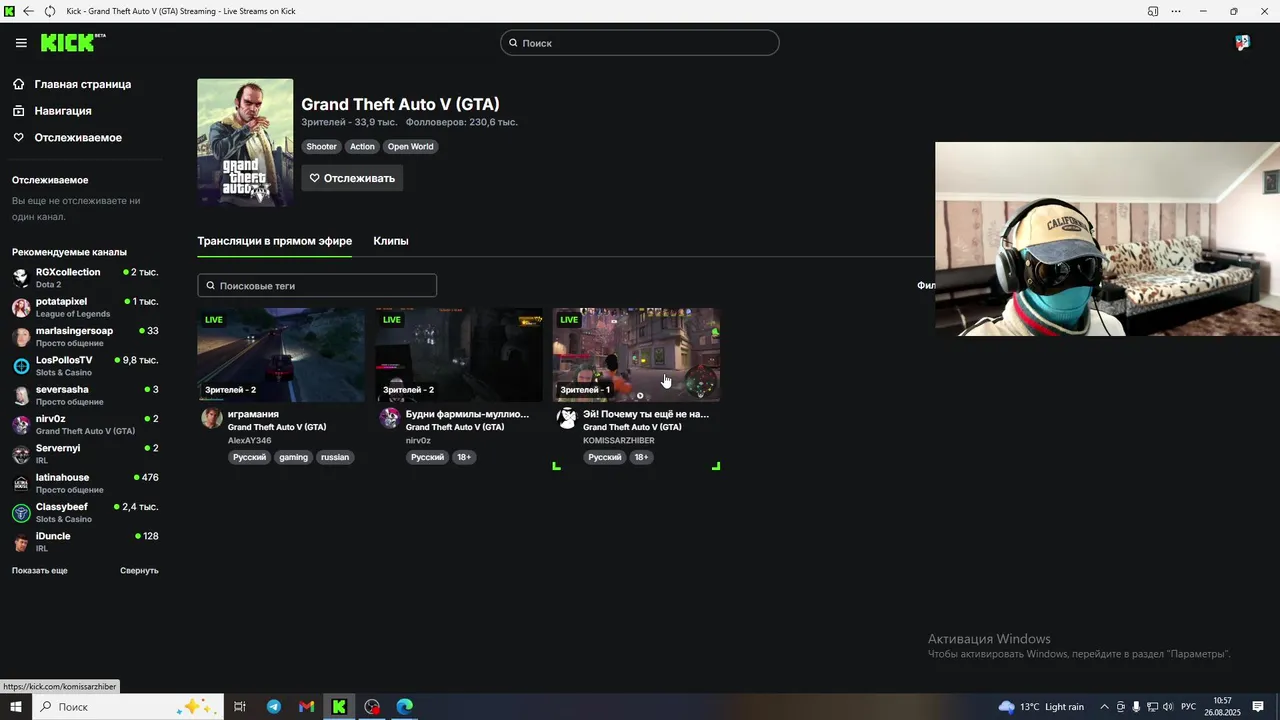The width and height of the screenshot is (1280, 720).
Task: Open potatapixel channel avatar
Action: point(21,307)
